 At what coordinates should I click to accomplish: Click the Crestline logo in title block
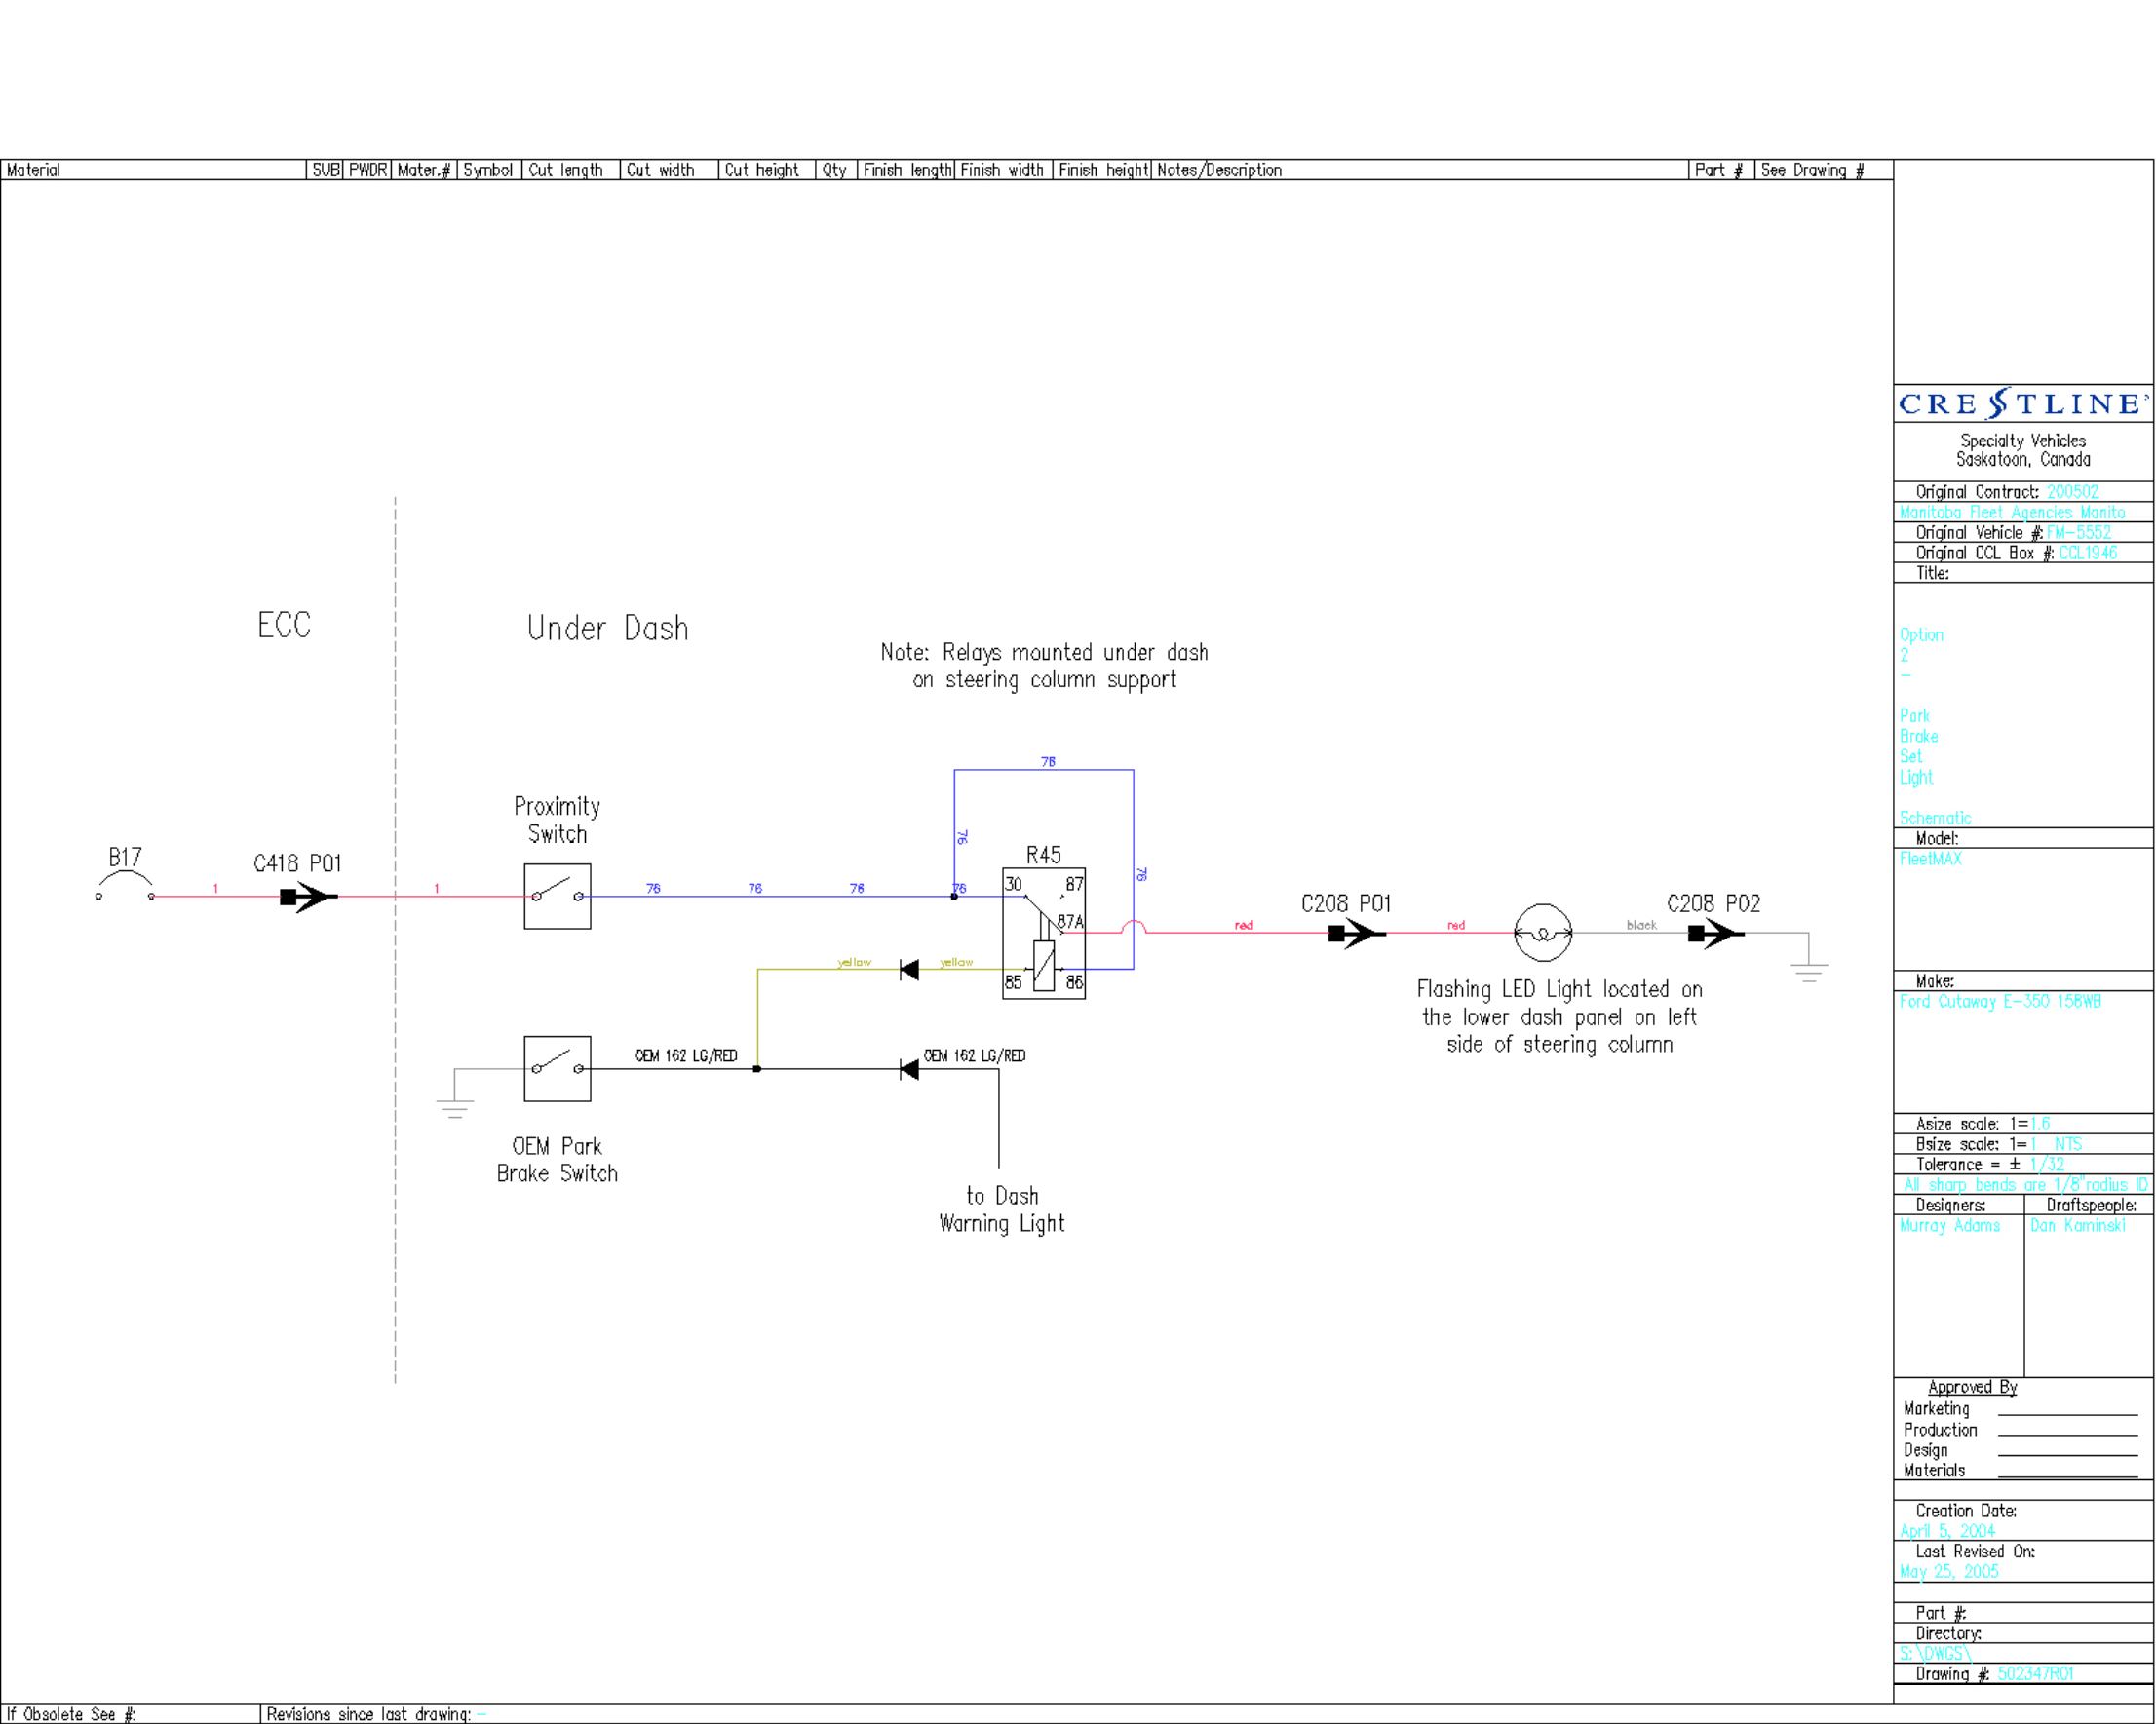[x=2023, y=403]
